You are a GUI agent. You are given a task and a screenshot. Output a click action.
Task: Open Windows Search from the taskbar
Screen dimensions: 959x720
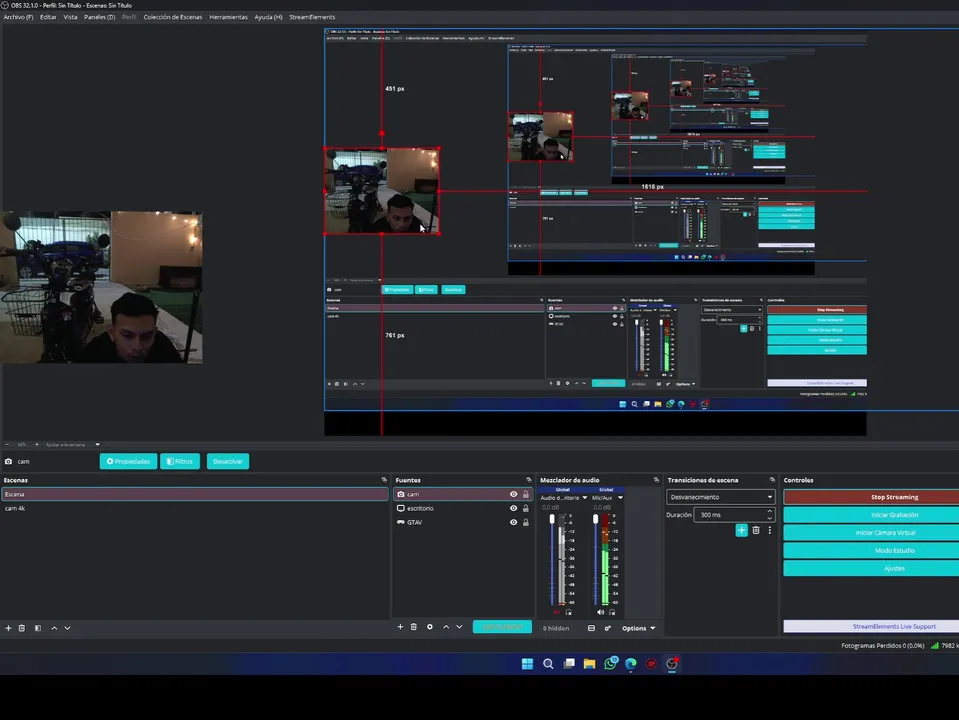click(x=548, y=664)
